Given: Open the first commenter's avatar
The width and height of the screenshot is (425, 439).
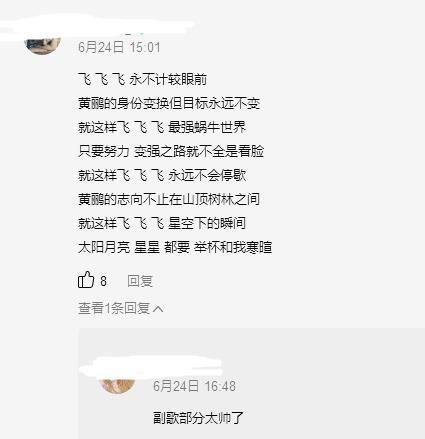Looking at the screenshot, I should 43,42.
